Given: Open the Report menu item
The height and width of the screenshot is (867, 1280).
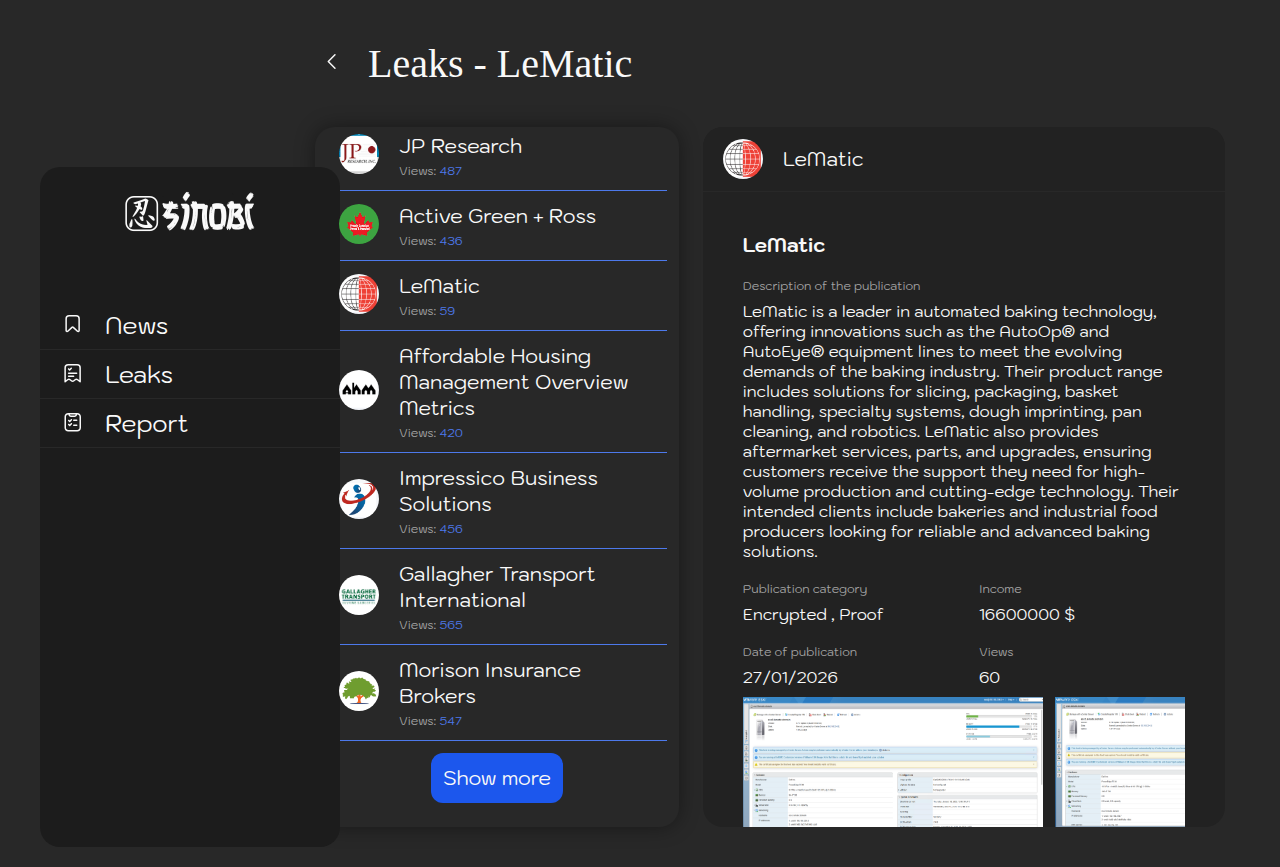Looking at the screenshot, I should [x=146, y=424].
